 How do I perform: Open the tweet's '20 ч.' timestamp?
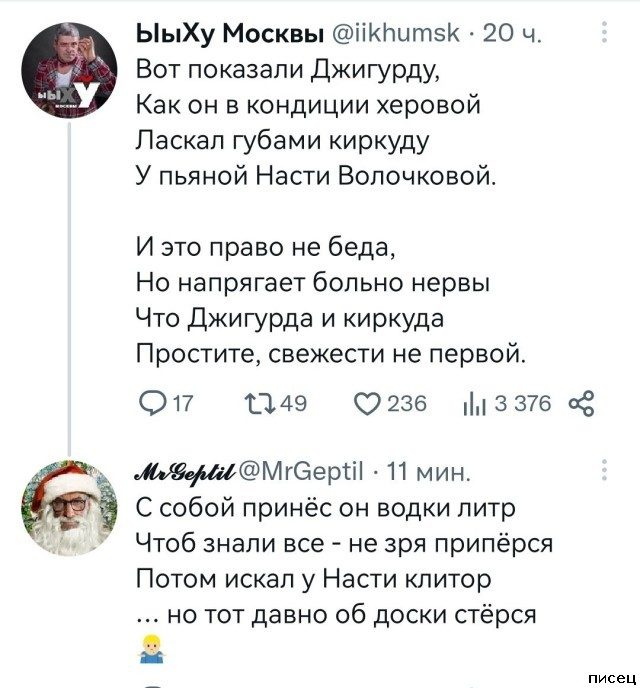(511, 38)
